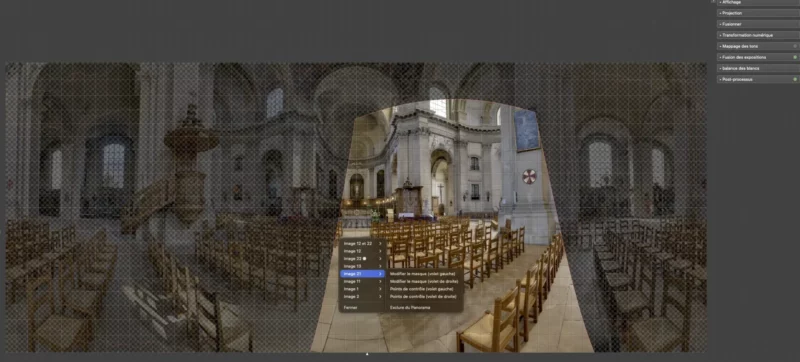Choose Exclure du Panorama
The image size is (800, 362).
point(424,307)
